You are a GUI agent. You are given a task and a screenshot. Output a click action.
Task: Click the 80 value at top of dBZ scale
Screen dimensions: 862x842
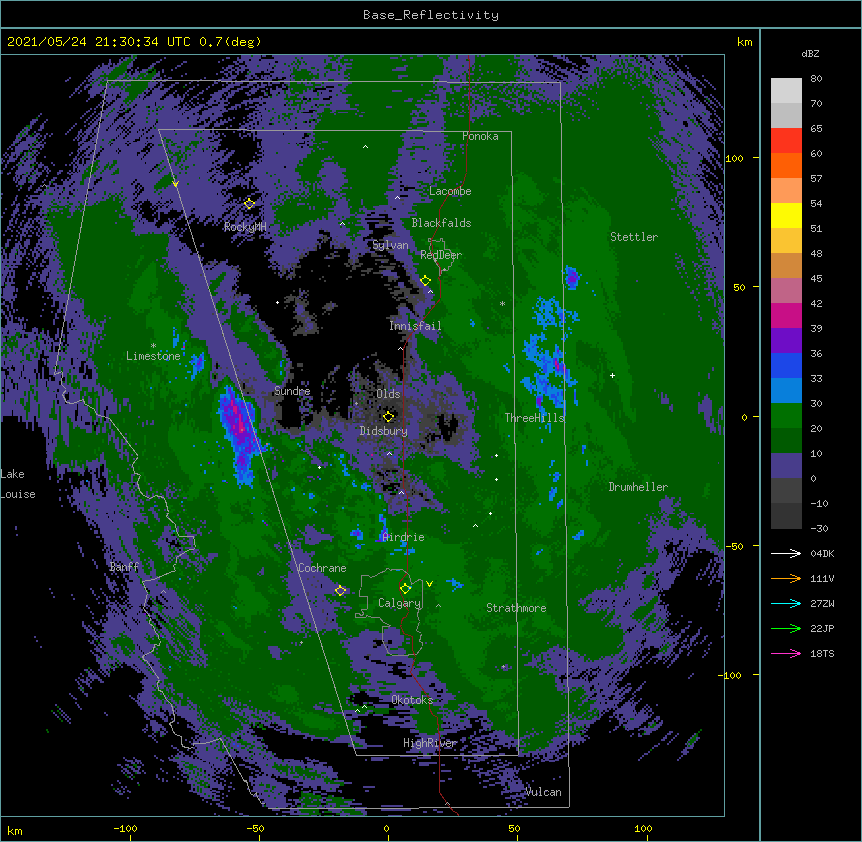816,79
